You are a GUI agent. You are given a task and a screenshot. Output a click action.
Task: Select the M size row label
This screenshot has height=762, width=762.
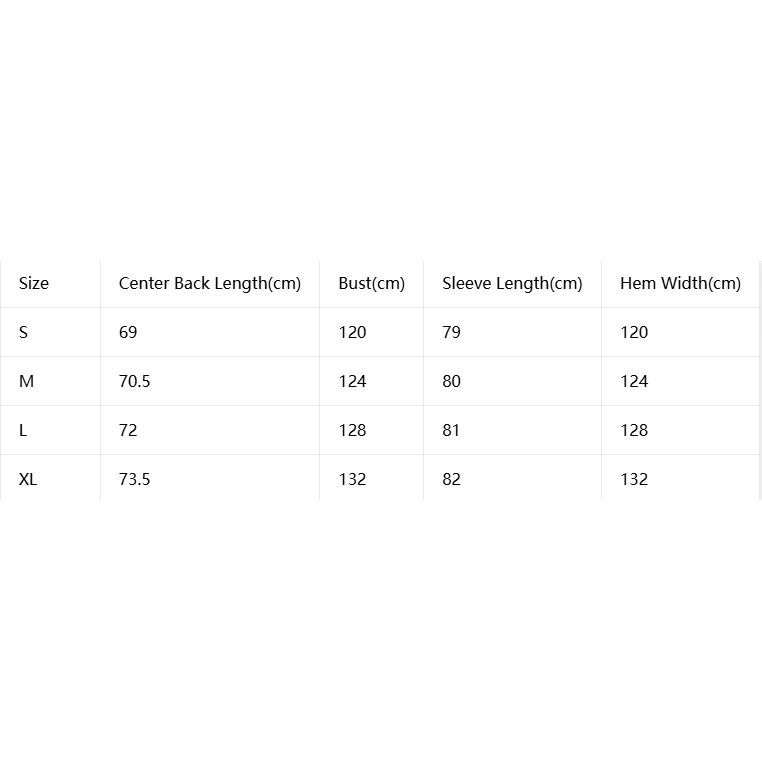pyautogui.click(x=26, y=381)
